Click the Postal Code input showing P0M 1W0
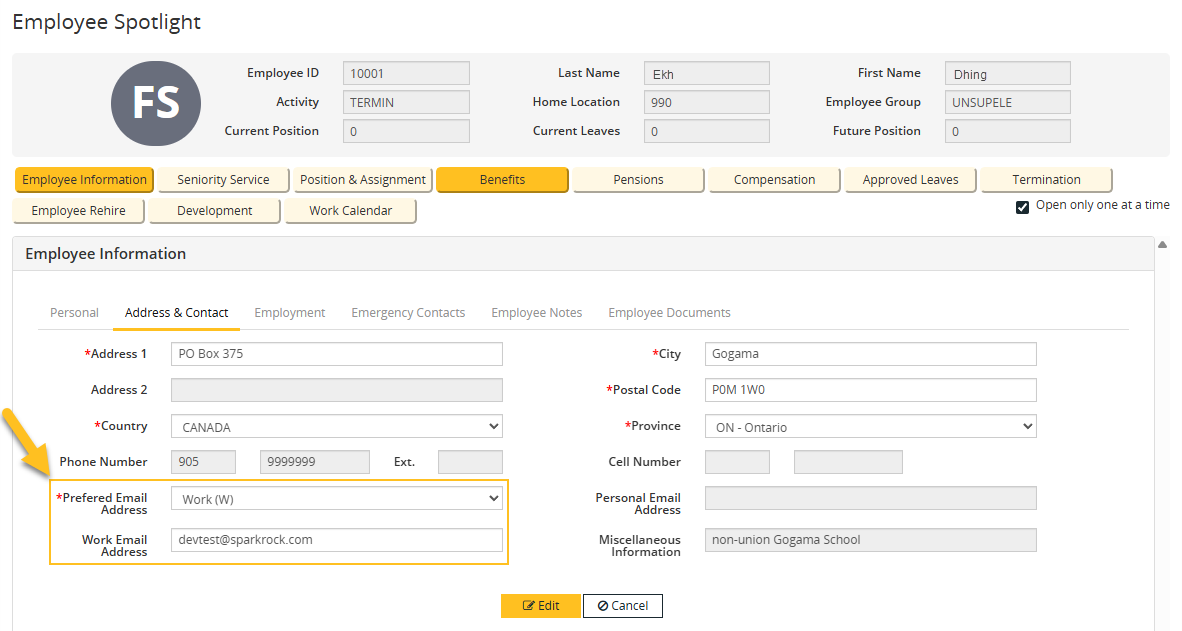The height and width of the screenshot is (631, 1182). click(x=870, y=389)
